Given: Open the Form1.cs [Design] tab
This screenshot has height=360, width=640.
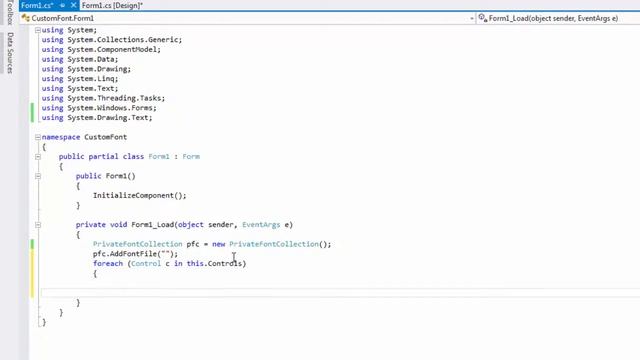Looking at the screenshot, I should click(x=112, y=5).
